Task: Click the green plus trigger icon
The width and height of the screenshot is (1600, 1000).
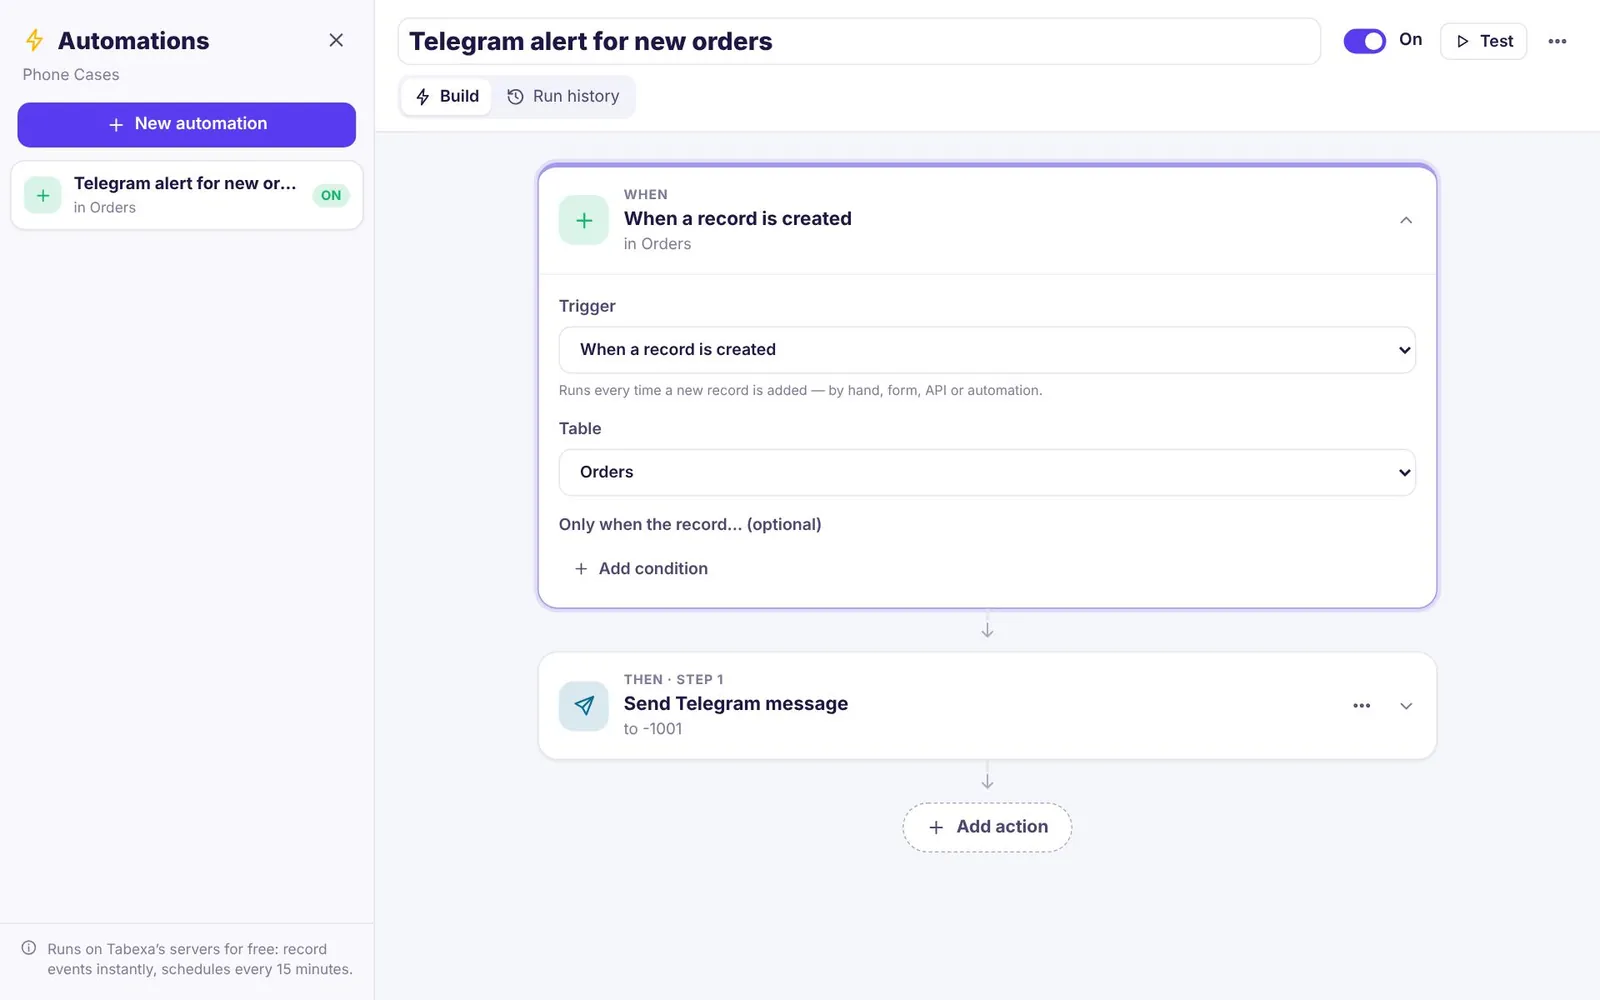Action: (x=584, y=220)
